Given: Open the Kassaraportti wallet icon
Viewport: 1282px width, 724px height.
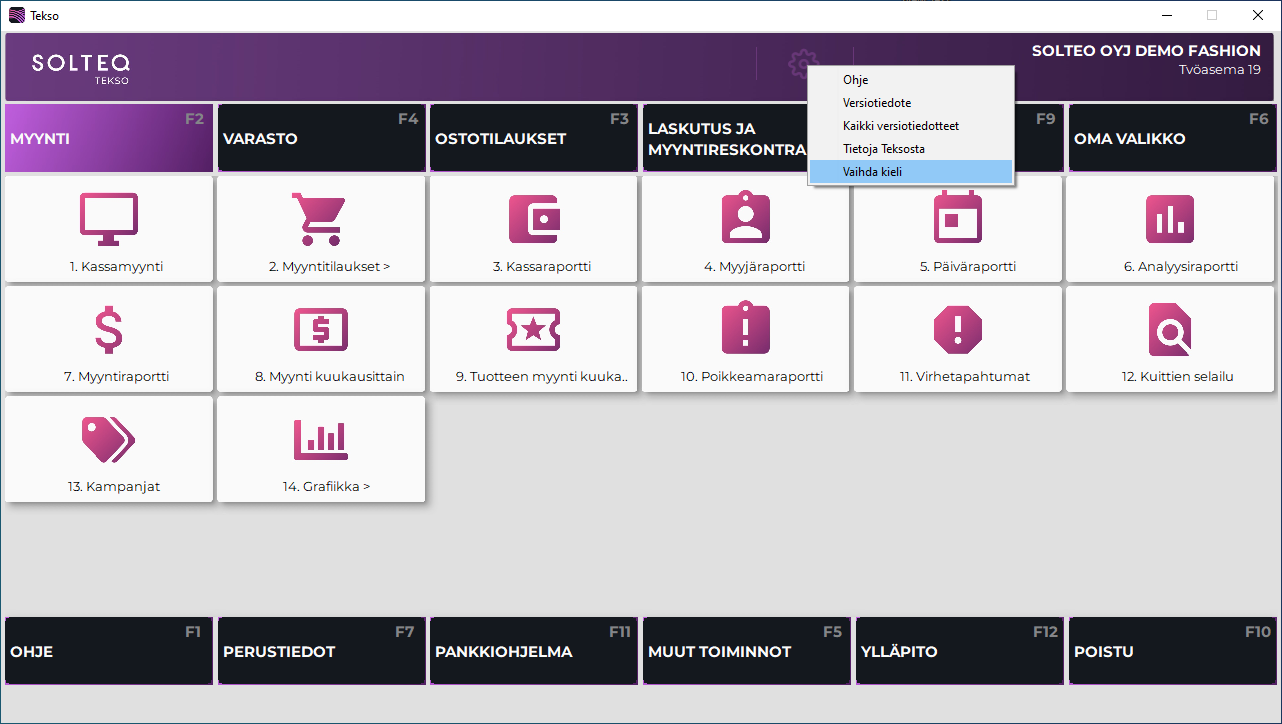Looking at the screenshot, I should coord(533,219).
